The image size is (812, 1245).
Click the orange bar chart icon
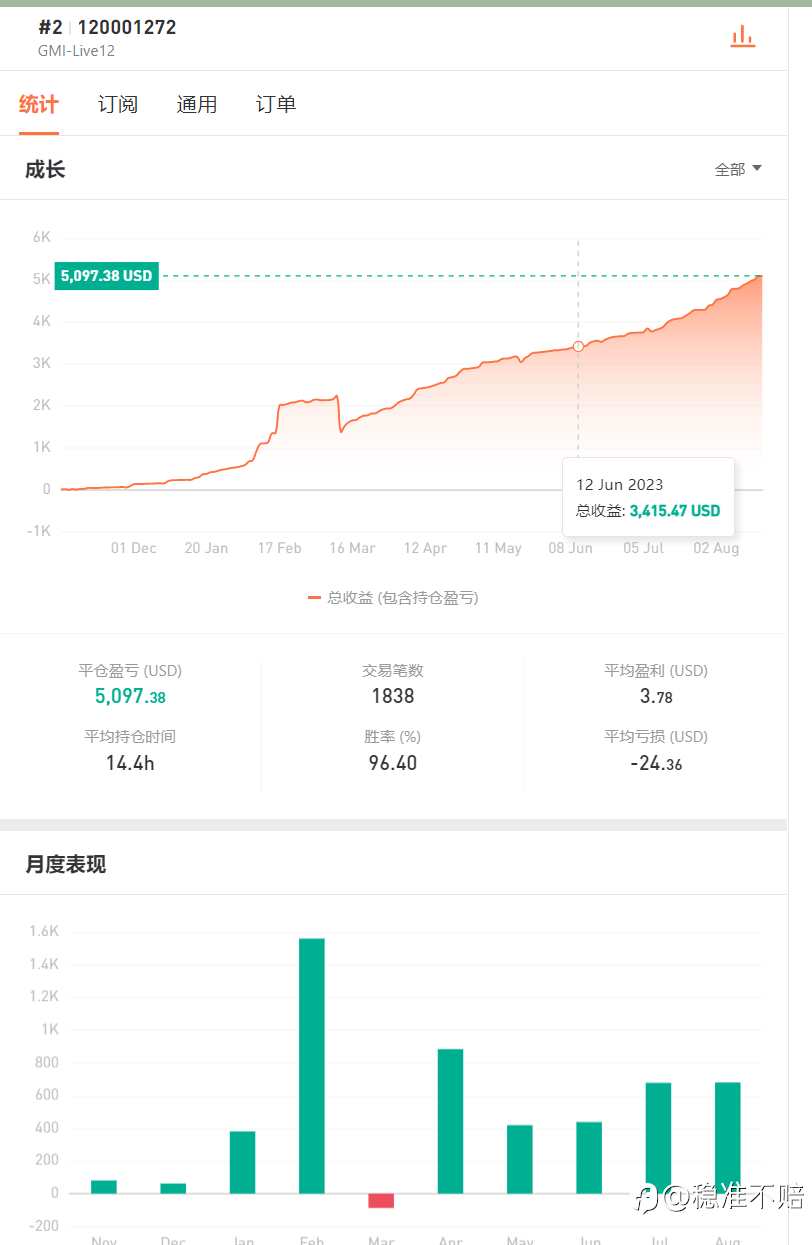pyautogui.click(x=742, y=38)
